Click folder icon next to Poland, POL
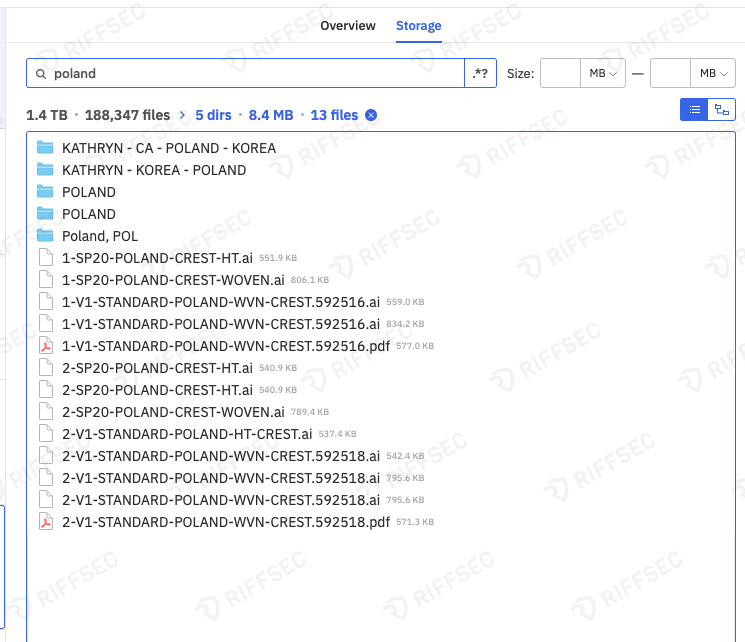The image size is (745, 642). pos(45,235)
